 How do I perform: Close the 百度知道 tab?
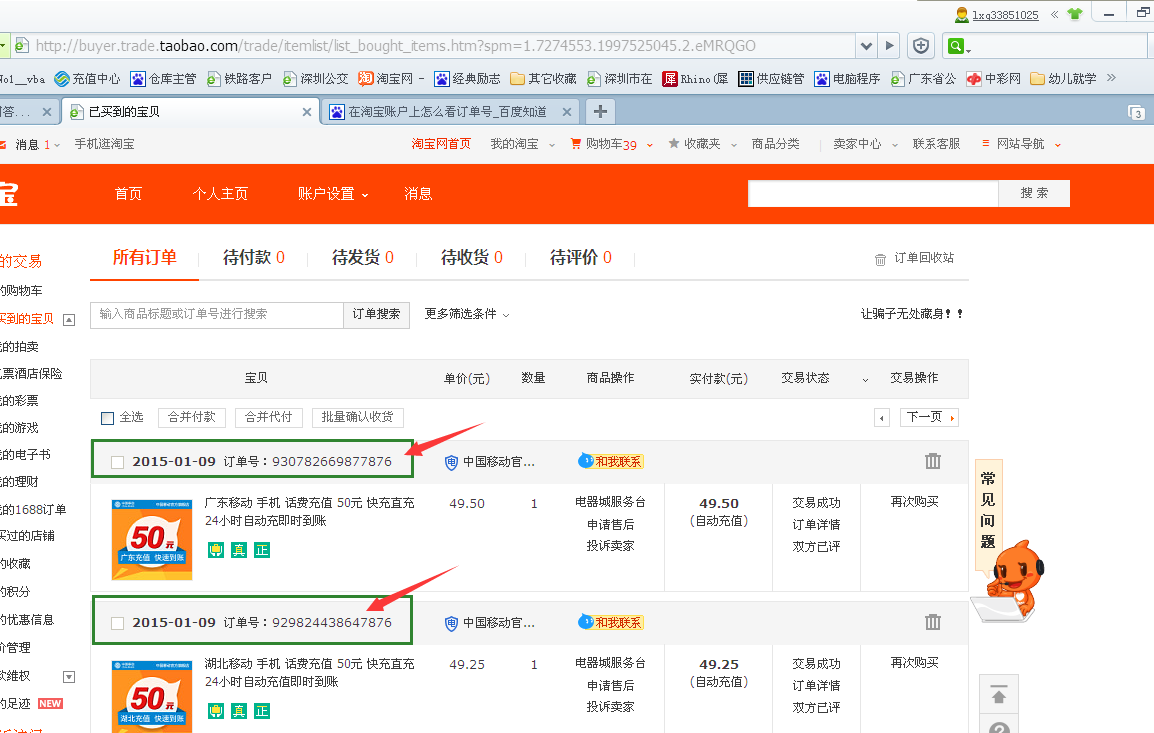point(567,112)
